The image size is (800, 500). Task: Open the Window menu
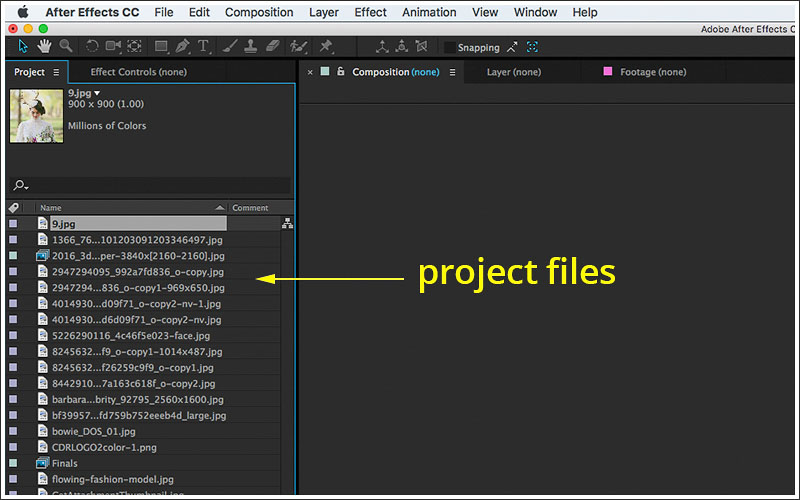tap(535, 12)
